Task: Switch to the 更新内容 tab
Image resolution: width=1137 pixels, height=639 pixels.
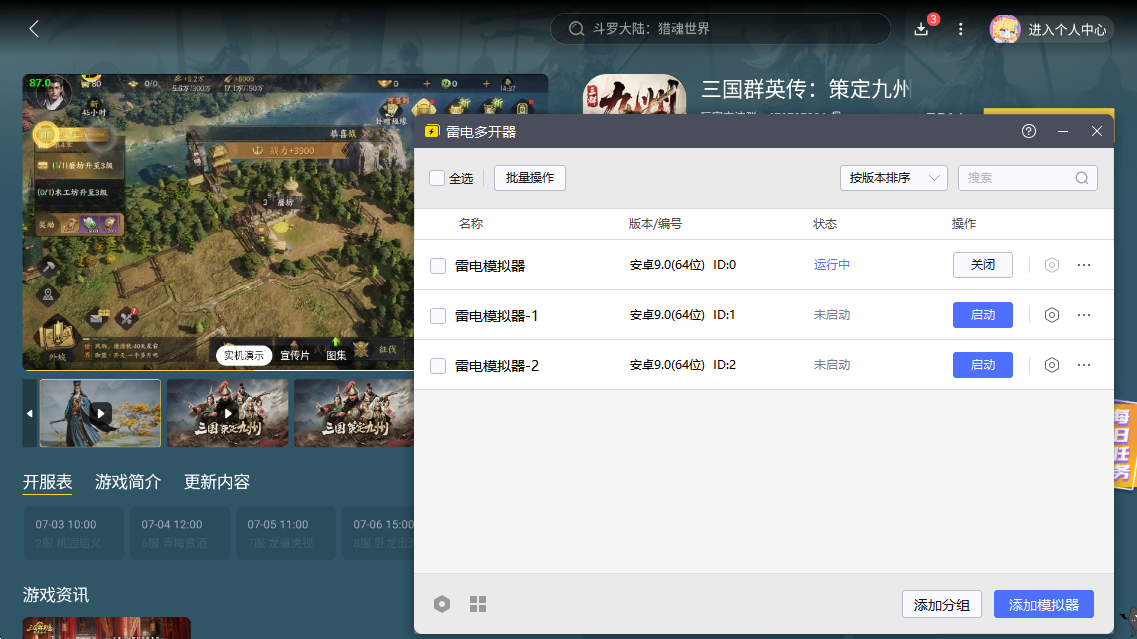Action: [217, 482]
